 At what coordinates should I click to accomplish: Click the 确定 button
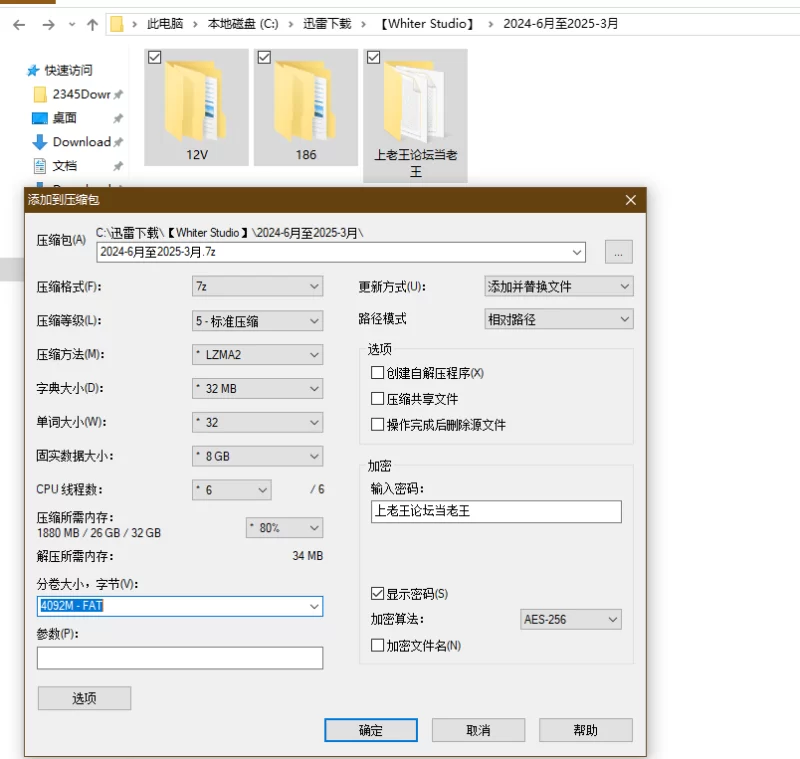pyautogui.click(x=370, y=730)
